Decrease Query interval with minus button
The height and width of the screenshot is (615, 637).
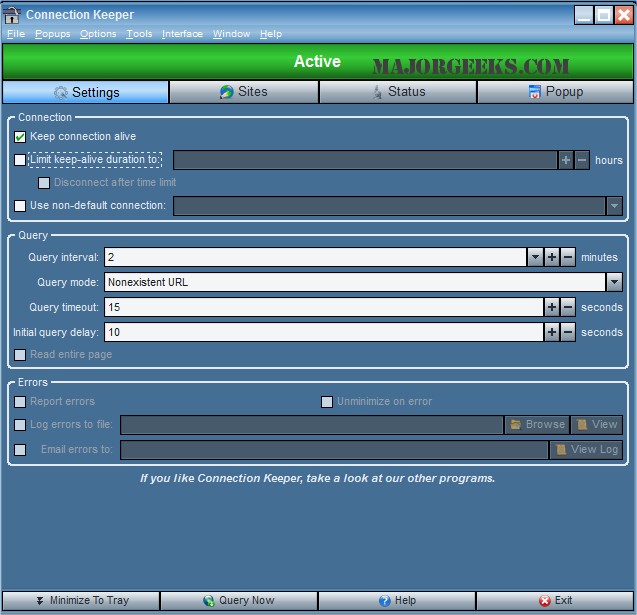[568, 257]
